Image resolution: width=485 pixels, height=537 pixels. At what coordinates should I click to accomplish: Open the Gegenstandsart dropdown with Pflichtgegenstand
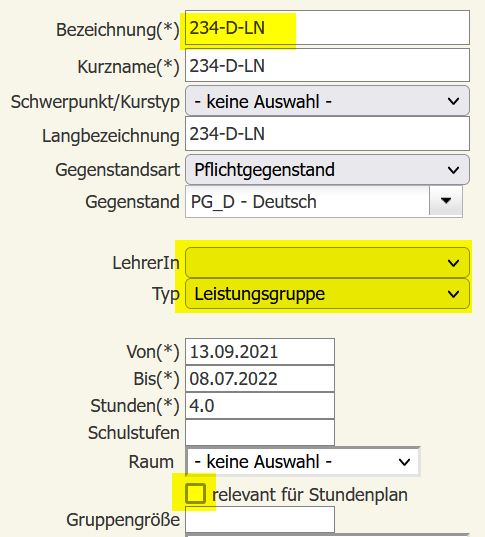tap(327, 170)
